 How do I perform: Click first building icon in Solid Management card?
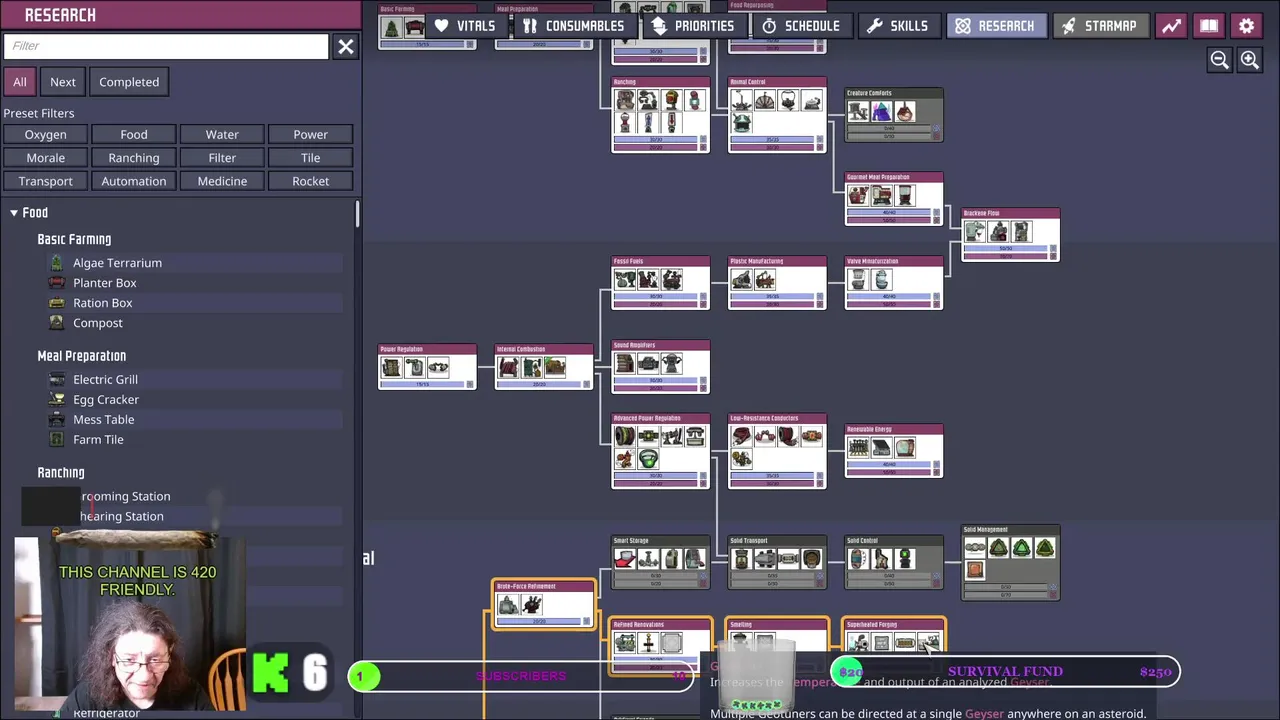[975, 547]
